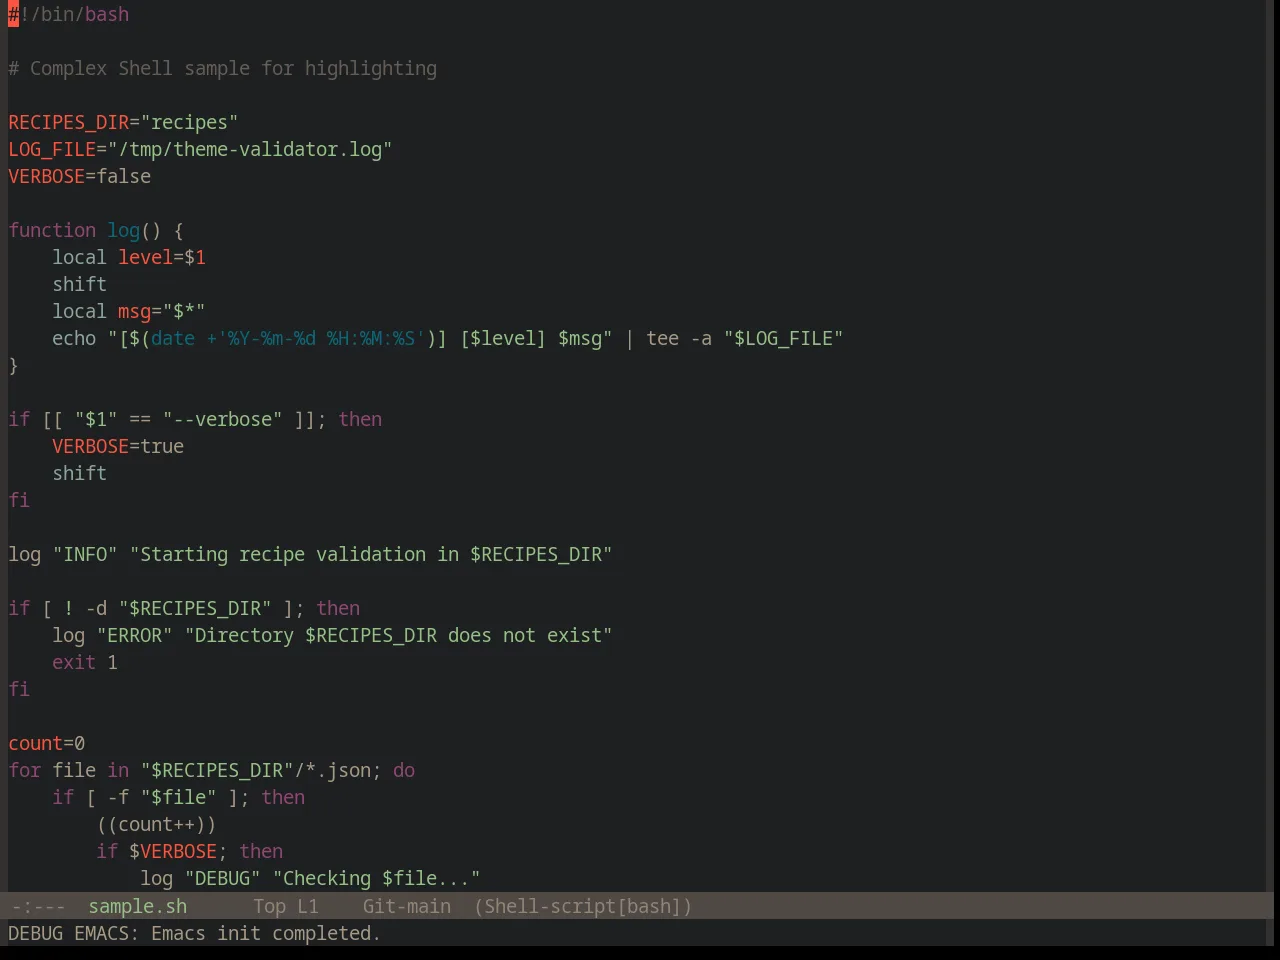Click 'tee -a' in the echo line

pos(679,338)
